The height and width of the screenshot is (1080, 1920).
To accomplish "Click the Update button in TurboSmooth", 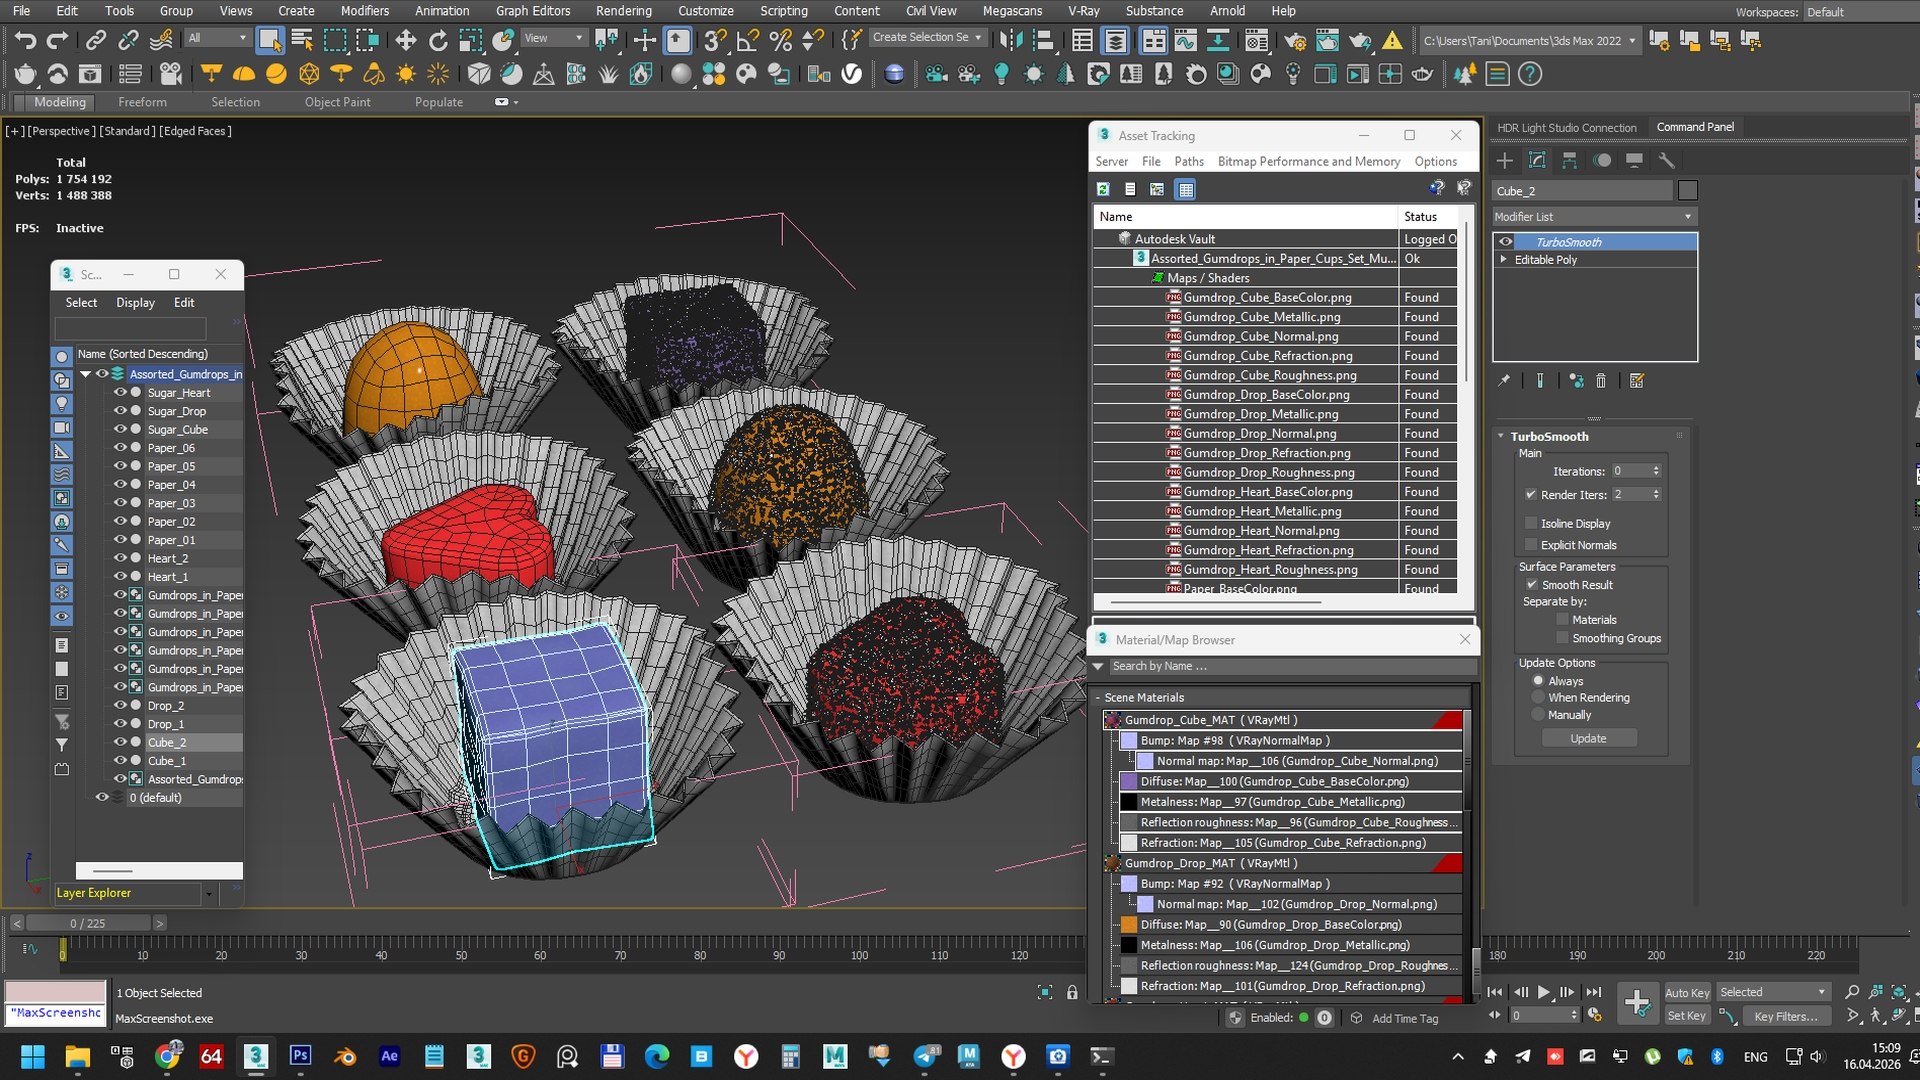I will [x=1588, y=738].
